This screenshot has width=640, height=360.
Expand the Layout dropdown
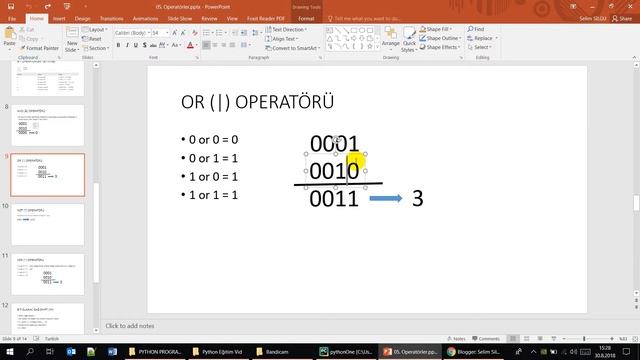tap(95, 30)
